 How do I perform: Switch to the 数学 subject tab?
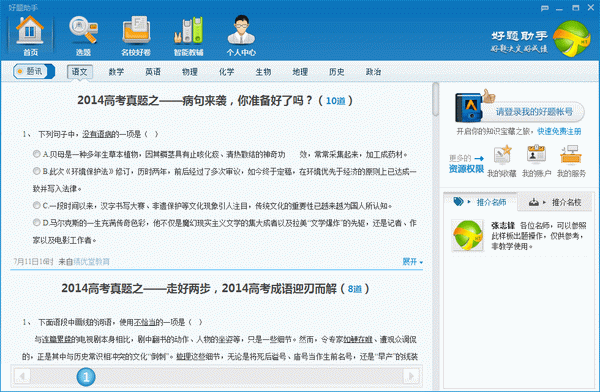click(x=116, y=72)
